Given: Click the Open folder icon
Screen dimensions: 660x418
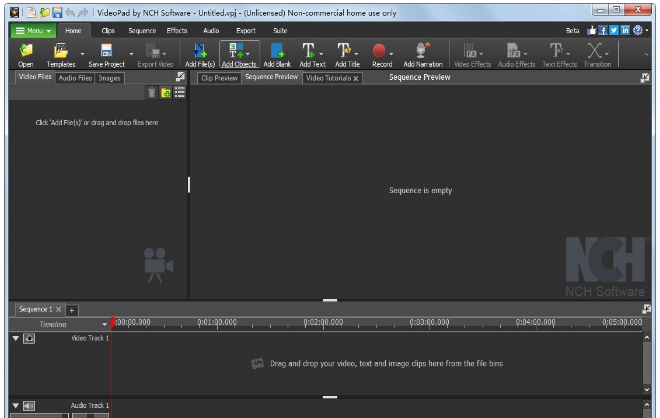Looking at the screenshot, I should 26,50.
